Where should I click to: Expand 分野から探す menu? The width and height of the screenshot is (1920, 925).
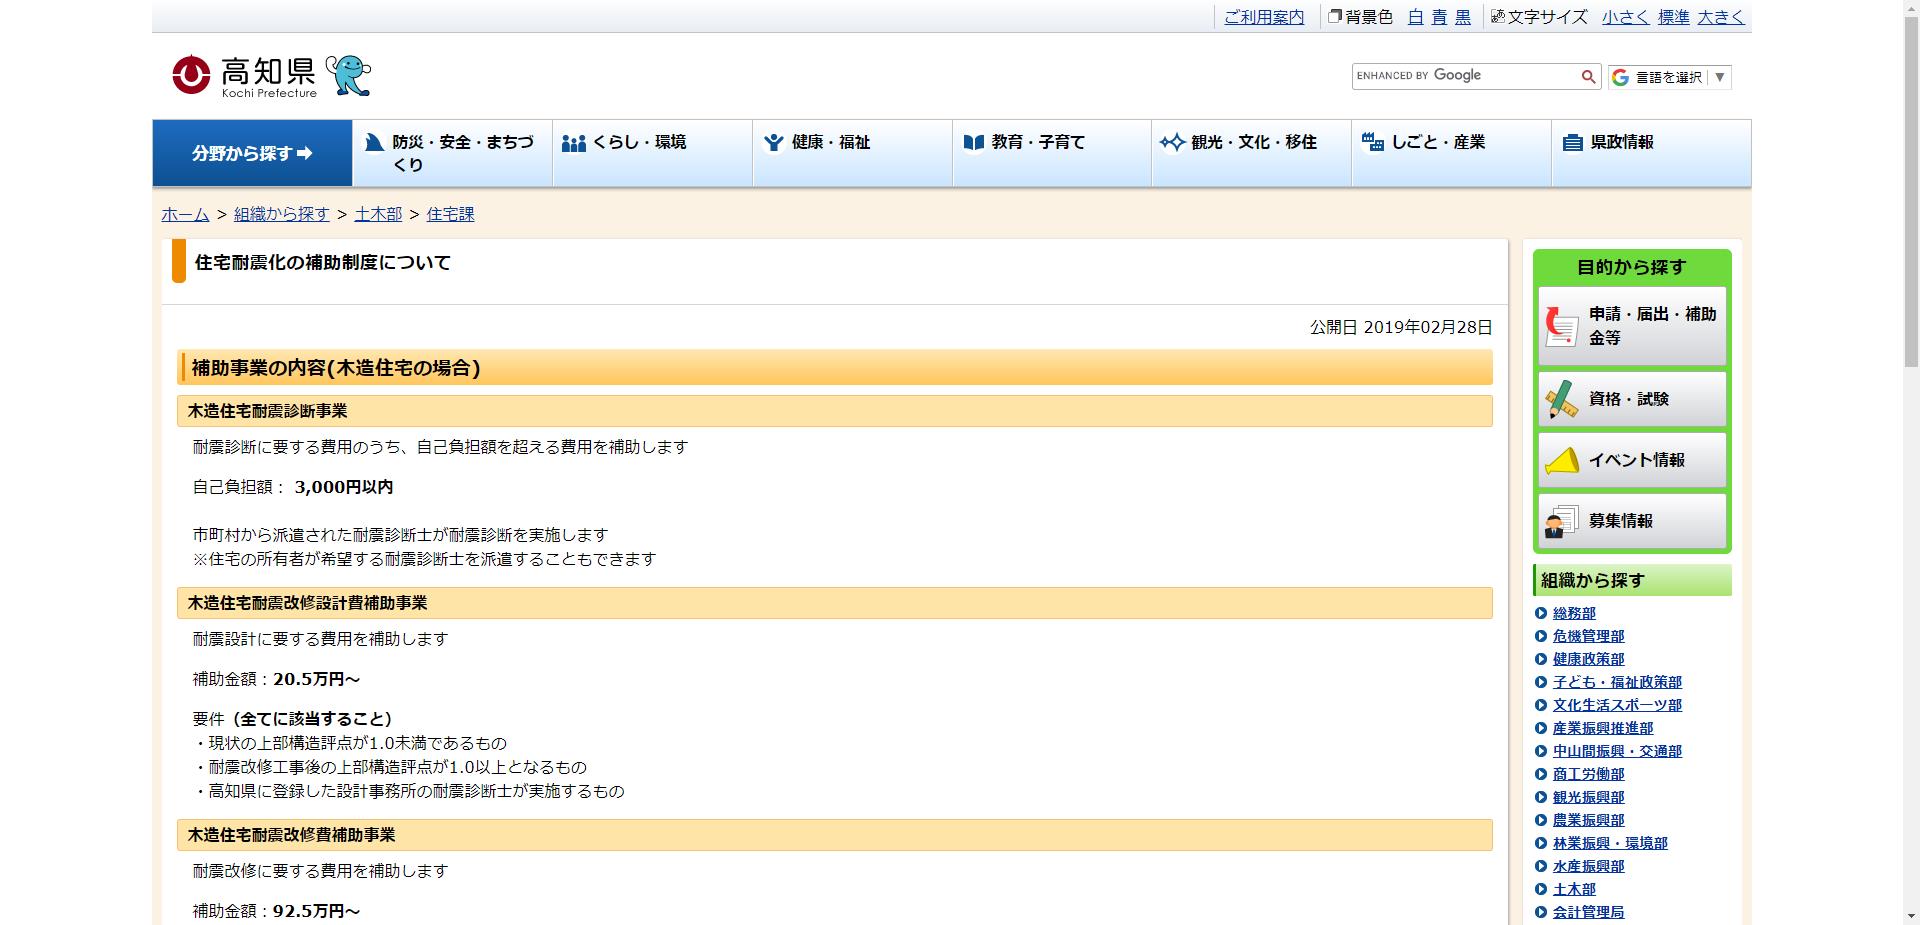point(252,153)
